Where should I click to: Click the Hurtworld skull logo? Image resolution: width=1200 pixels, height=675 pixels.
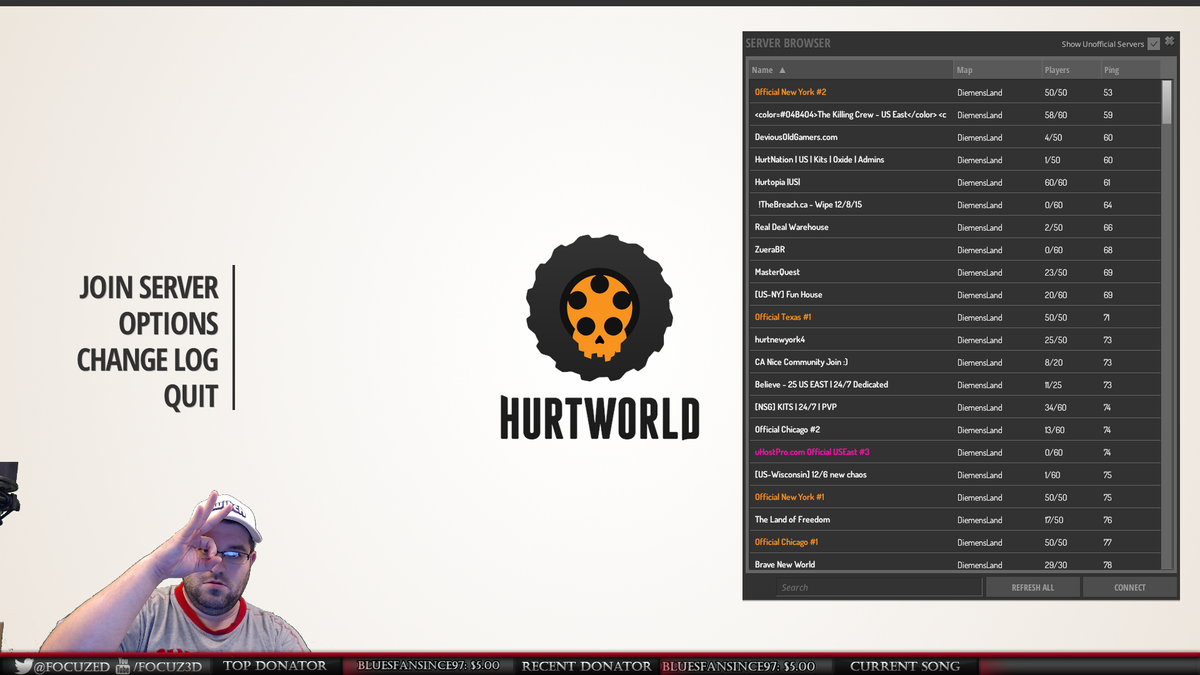pyautogui.click(x=599, y=306)
